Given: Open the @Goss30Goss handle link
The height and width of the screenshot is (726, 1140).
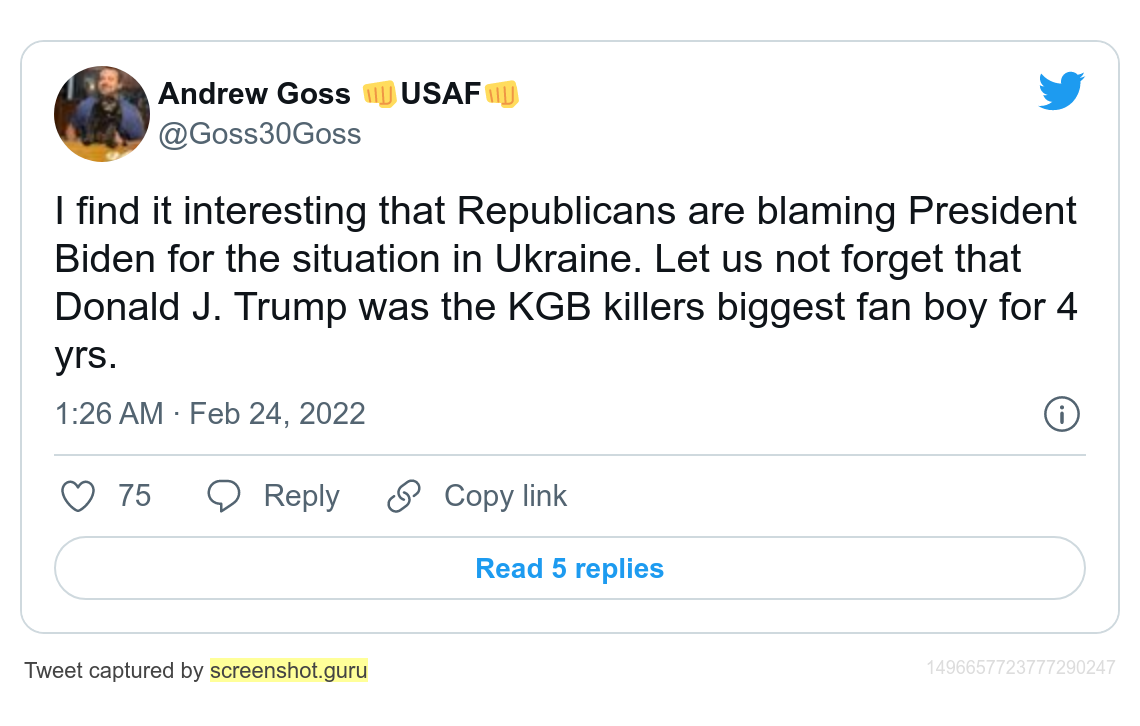Looking at the screenshot, I should [260, 134].
